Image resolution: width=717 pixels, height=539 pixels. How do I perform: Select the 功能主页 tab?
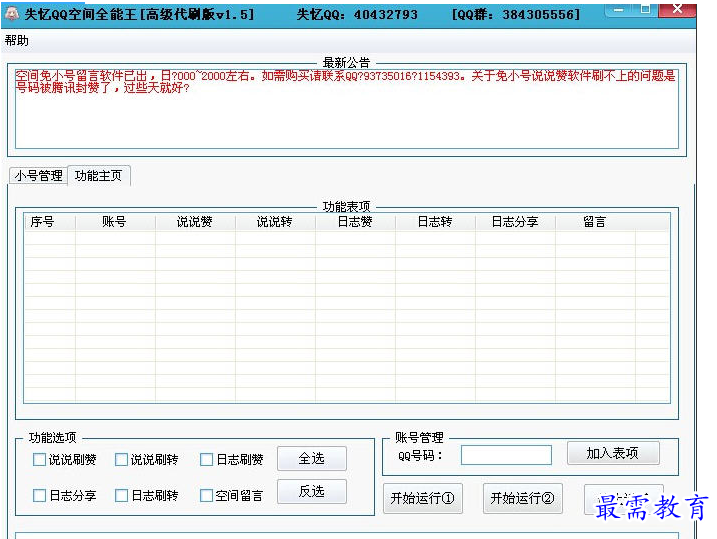click(99, 176)
